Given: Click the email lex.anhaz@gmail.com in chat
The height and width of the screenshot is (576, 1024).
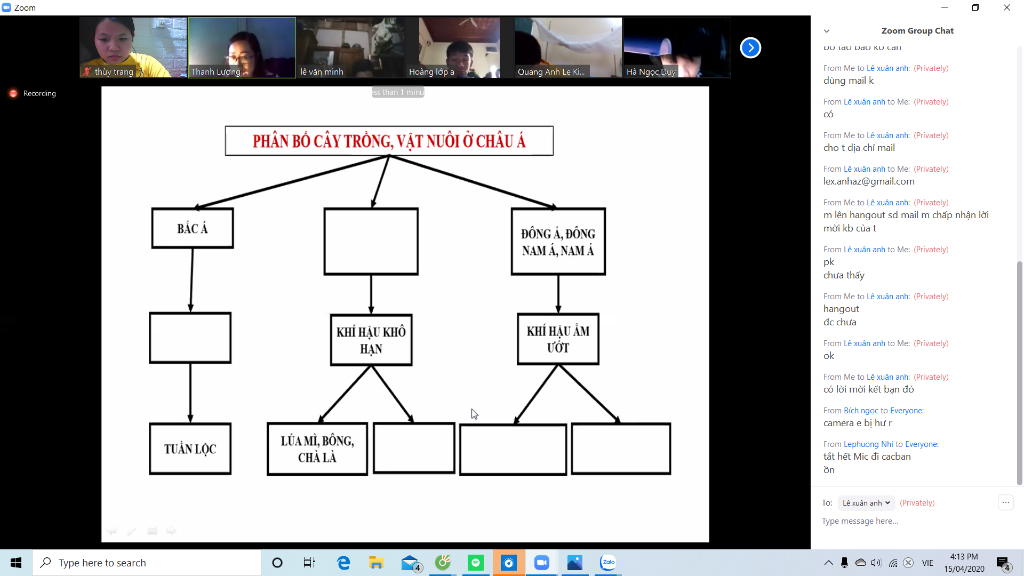Looking at the screenshot, I should [869, 182].
